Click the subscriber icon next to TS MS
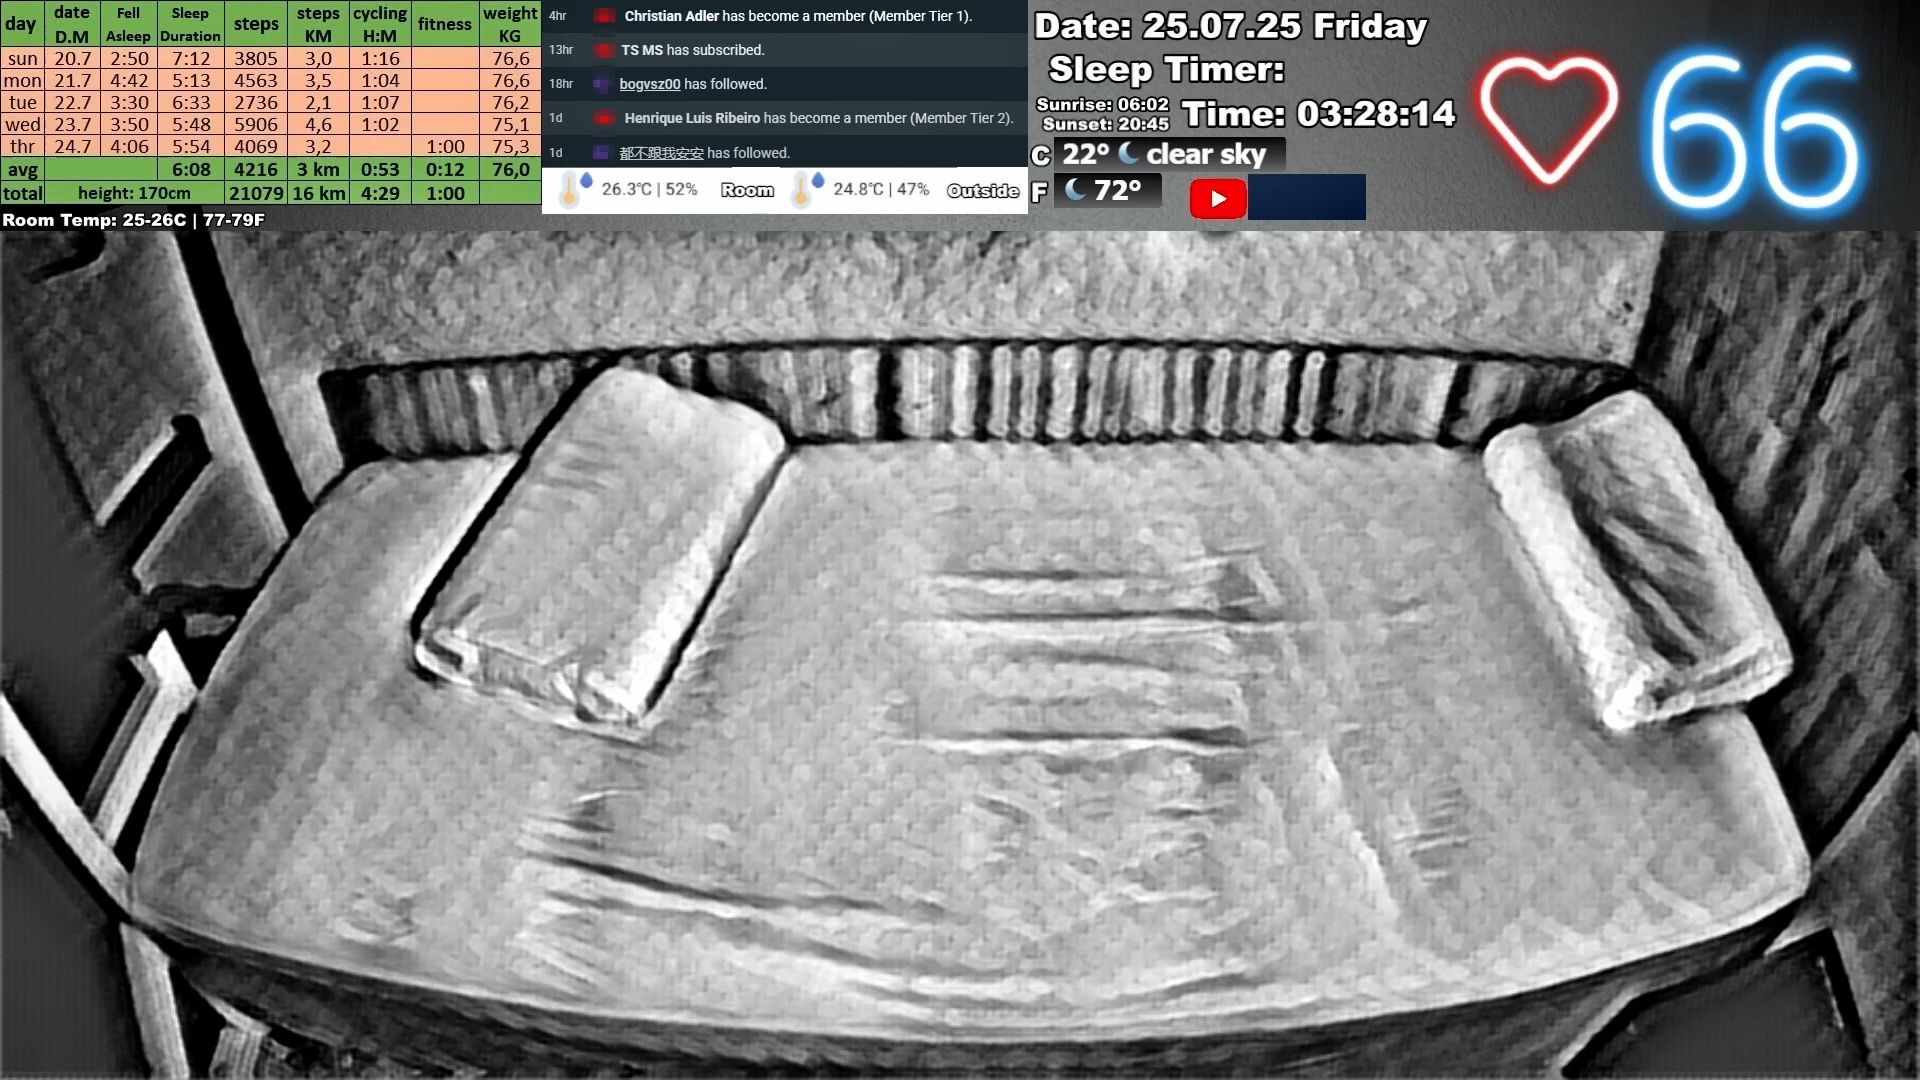The width and height of the screenshot is (1920, 1080). [x=604, y=50]
